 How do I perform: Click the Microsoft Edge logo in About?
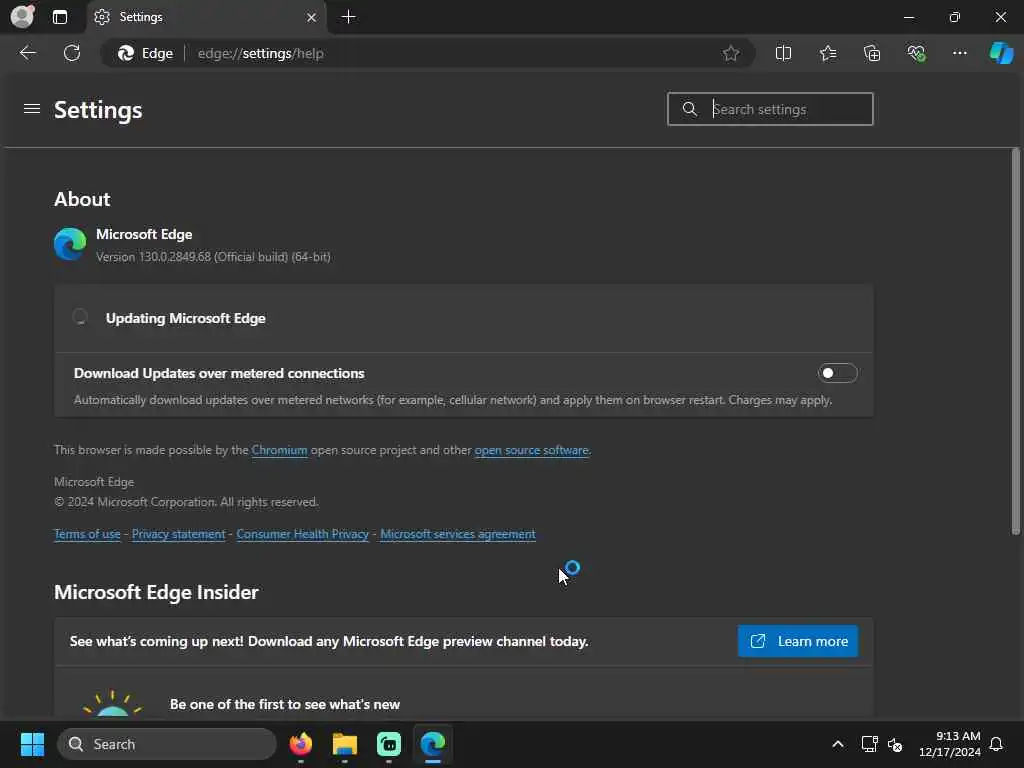pyautogui.click(x=70, y=244)
